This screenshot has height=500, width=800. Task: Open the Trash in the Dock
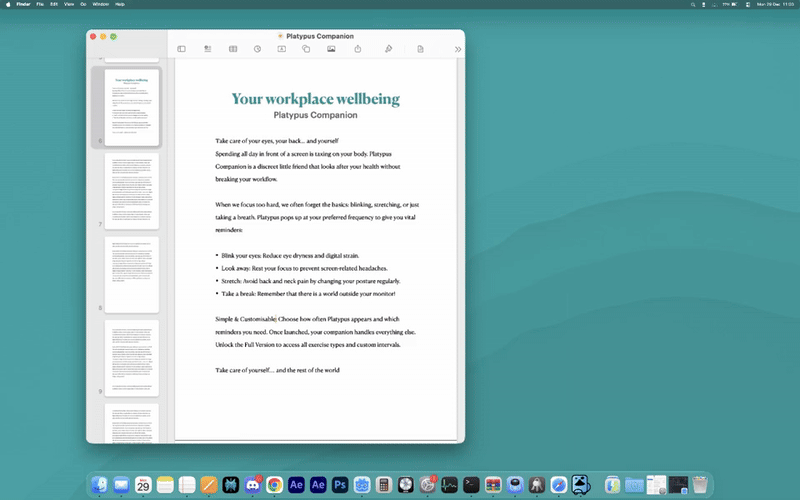700,485
